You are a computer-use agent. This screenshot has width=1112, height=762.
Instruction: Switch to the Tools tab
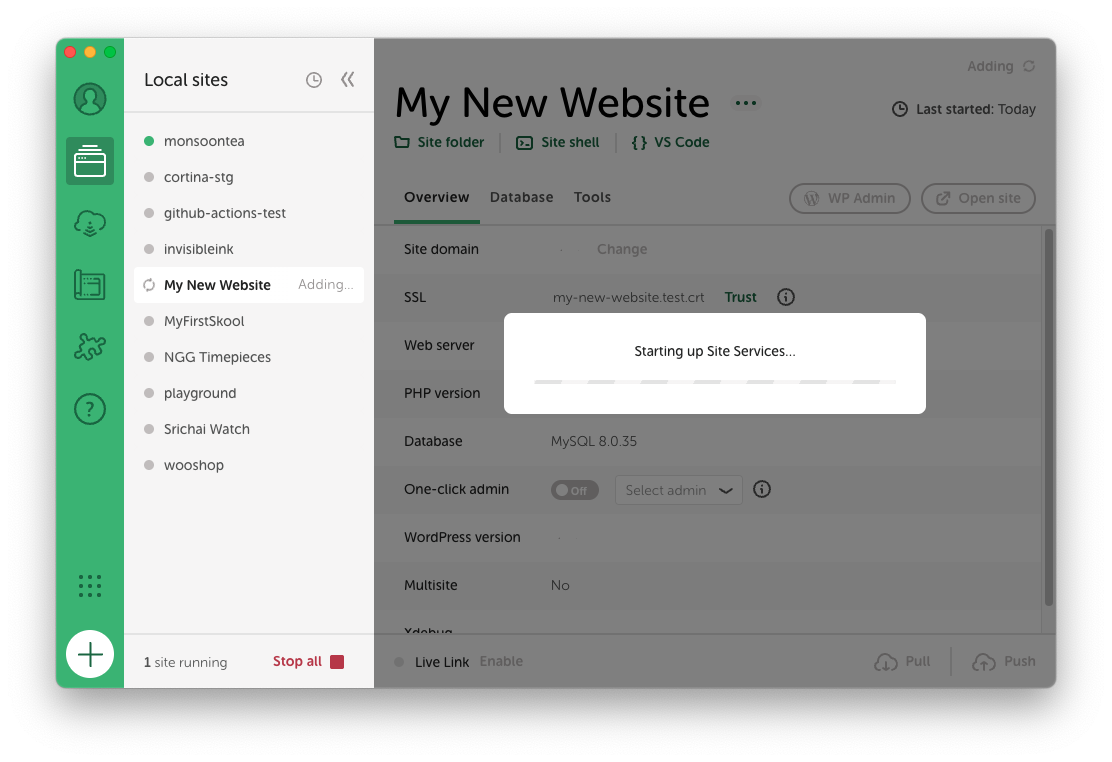pos(592,197)
